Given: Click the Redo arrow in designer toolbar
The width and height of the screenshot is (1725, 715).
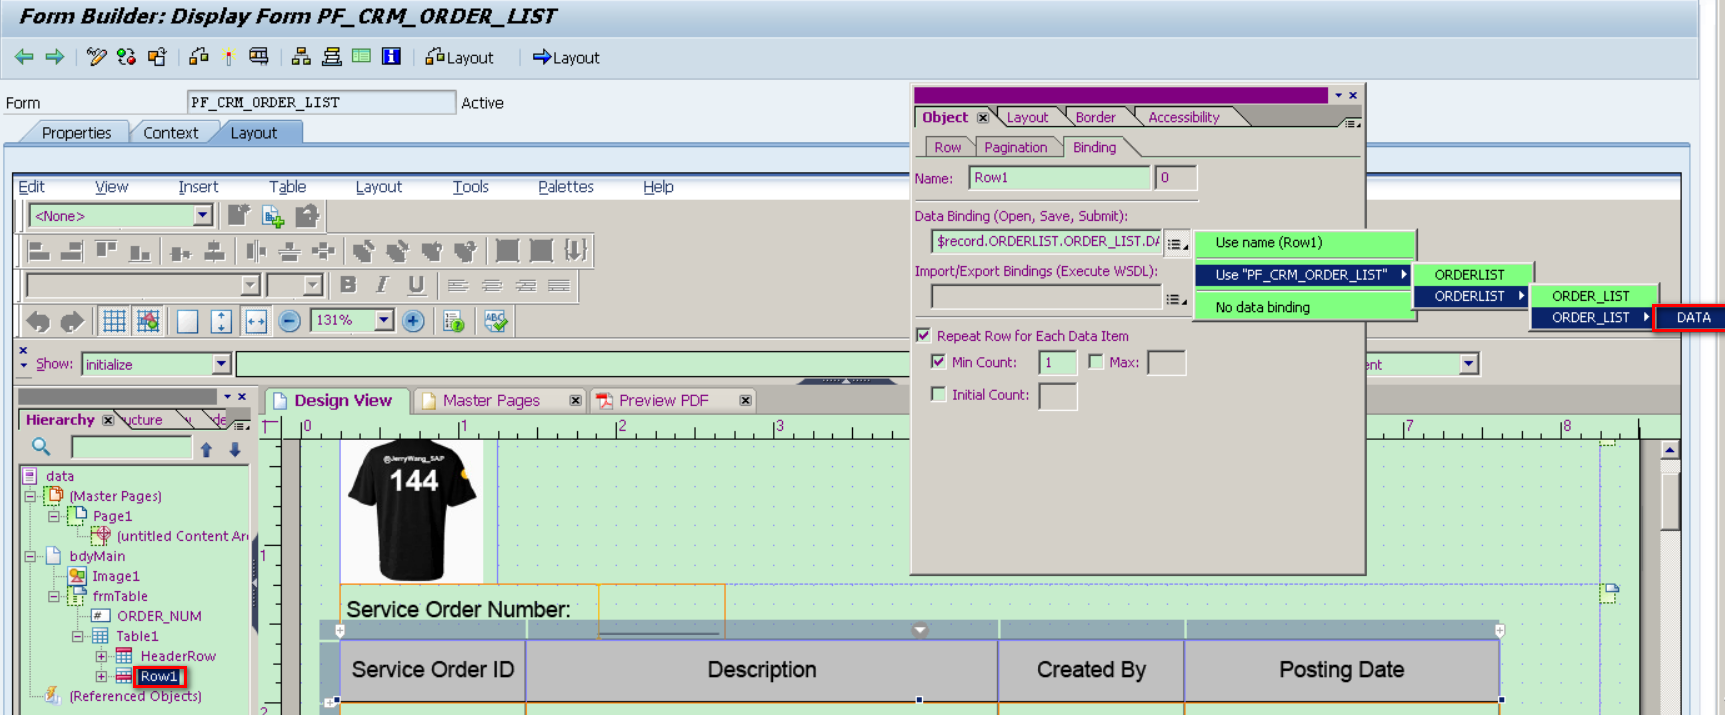Looking at the screenshot, I should click(72, 321).
